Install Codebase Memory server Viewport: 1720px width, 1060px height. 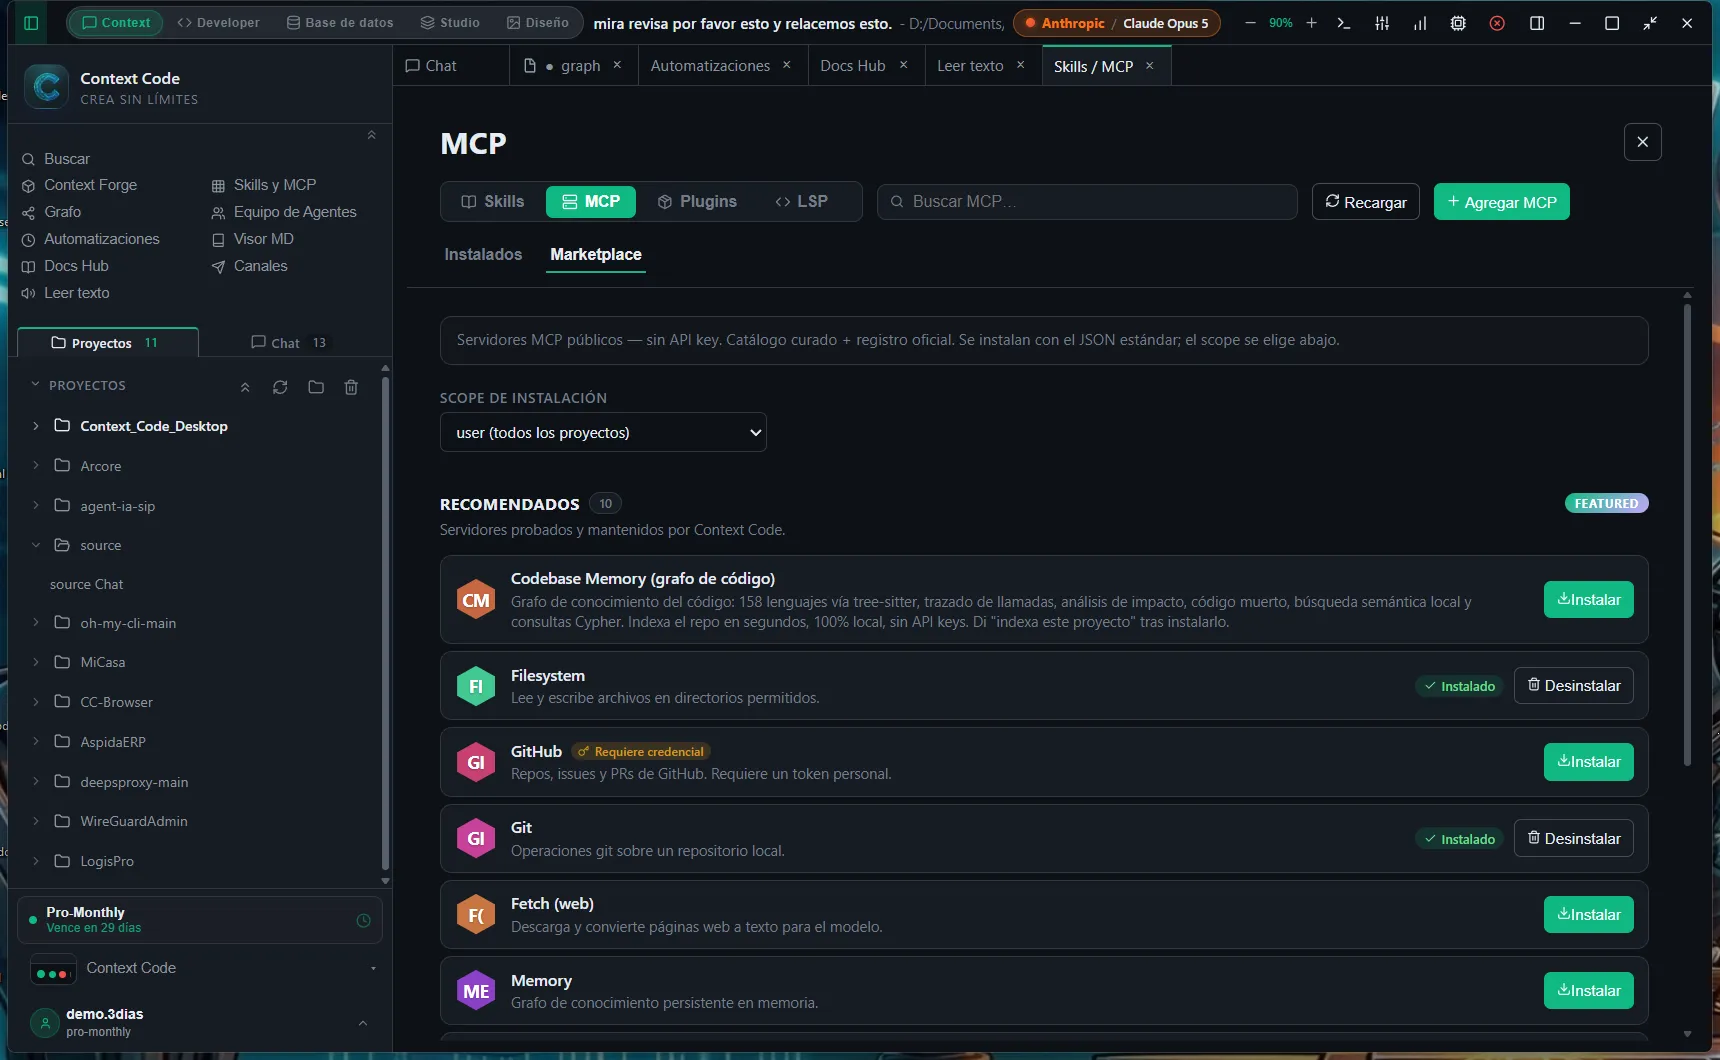(x=1589, y=600)
